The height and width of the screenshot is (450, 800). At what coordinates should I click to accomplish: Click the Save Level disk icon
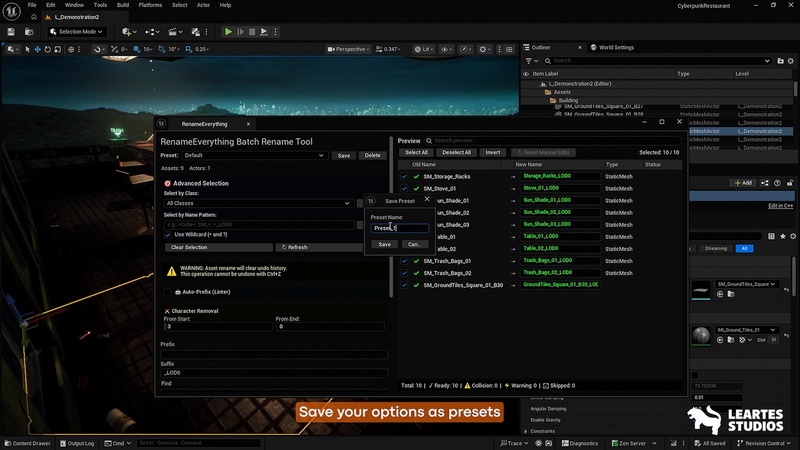(11, 31)
